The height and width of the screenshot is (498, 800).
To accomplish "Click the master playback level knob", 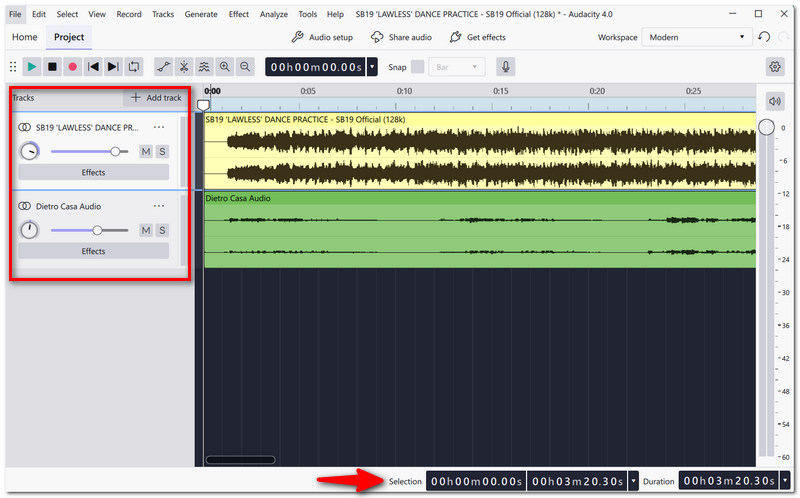I will coord(766,127).
